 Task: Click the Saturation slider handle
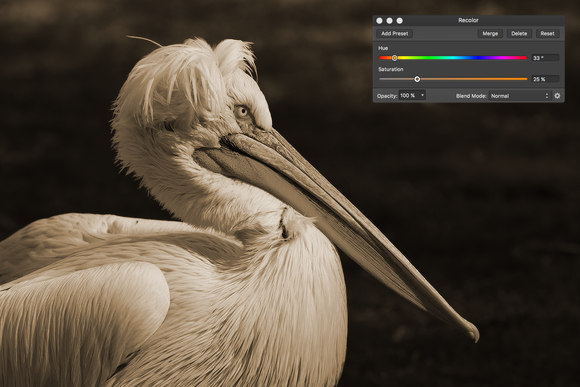(417, 79)
